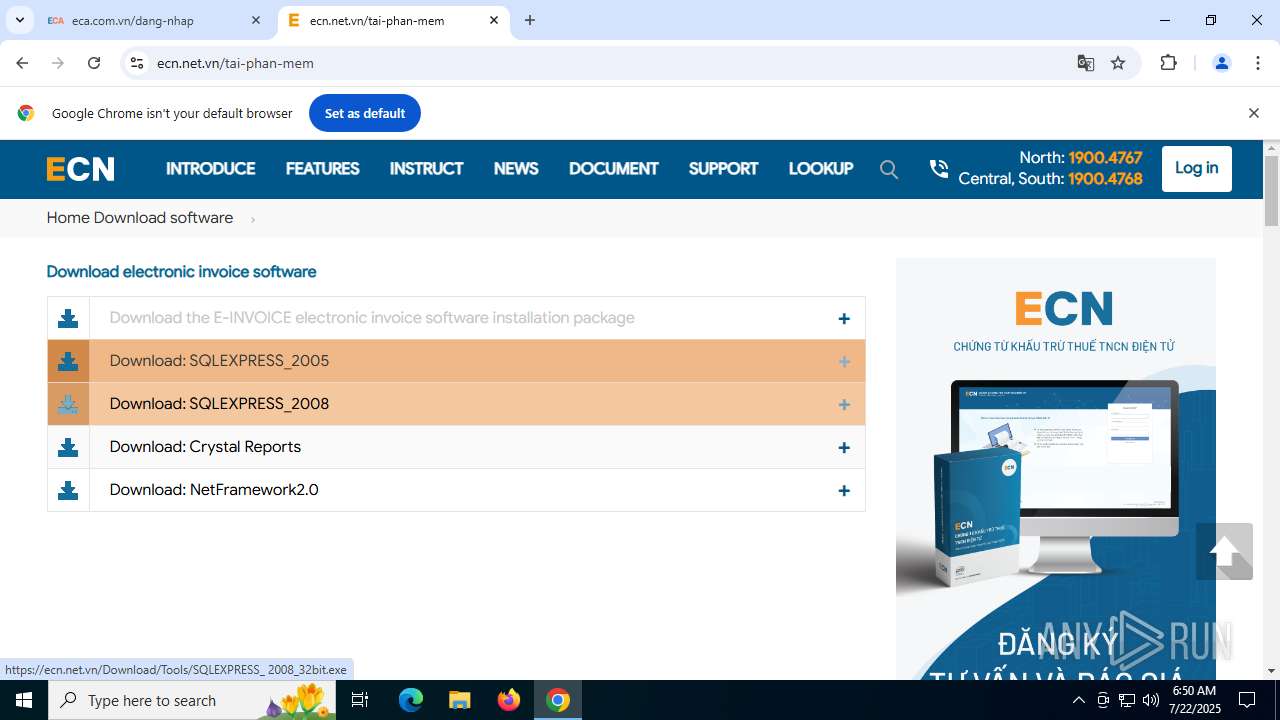Open the notification center icon

point(1247,700)
